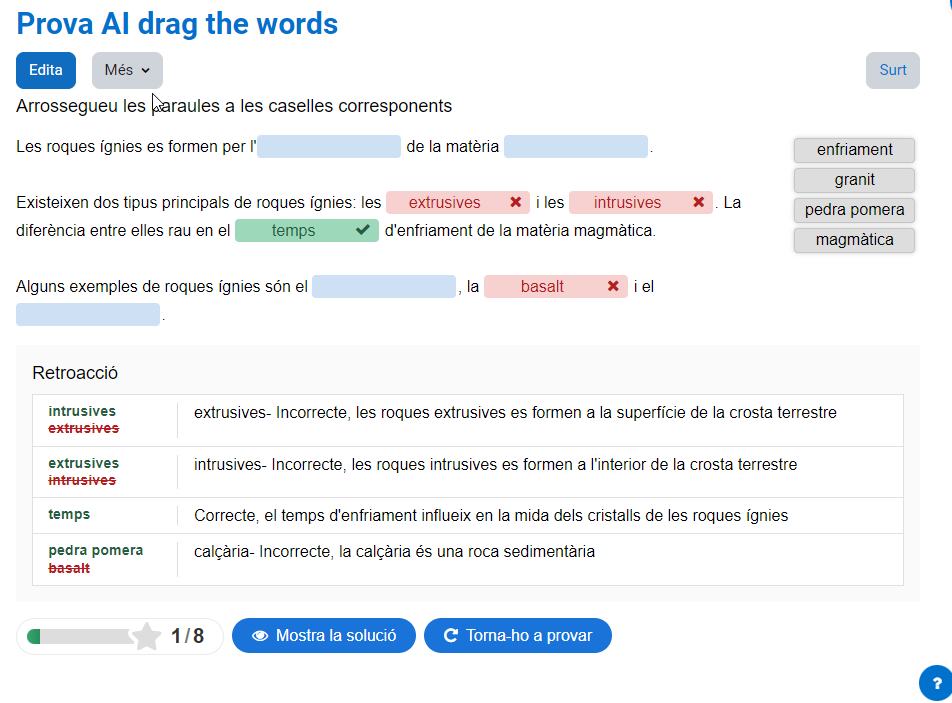Click the last empty blank in the exercise
The width and height of the screenshot is (952, 703).
[x=88, y=315]
